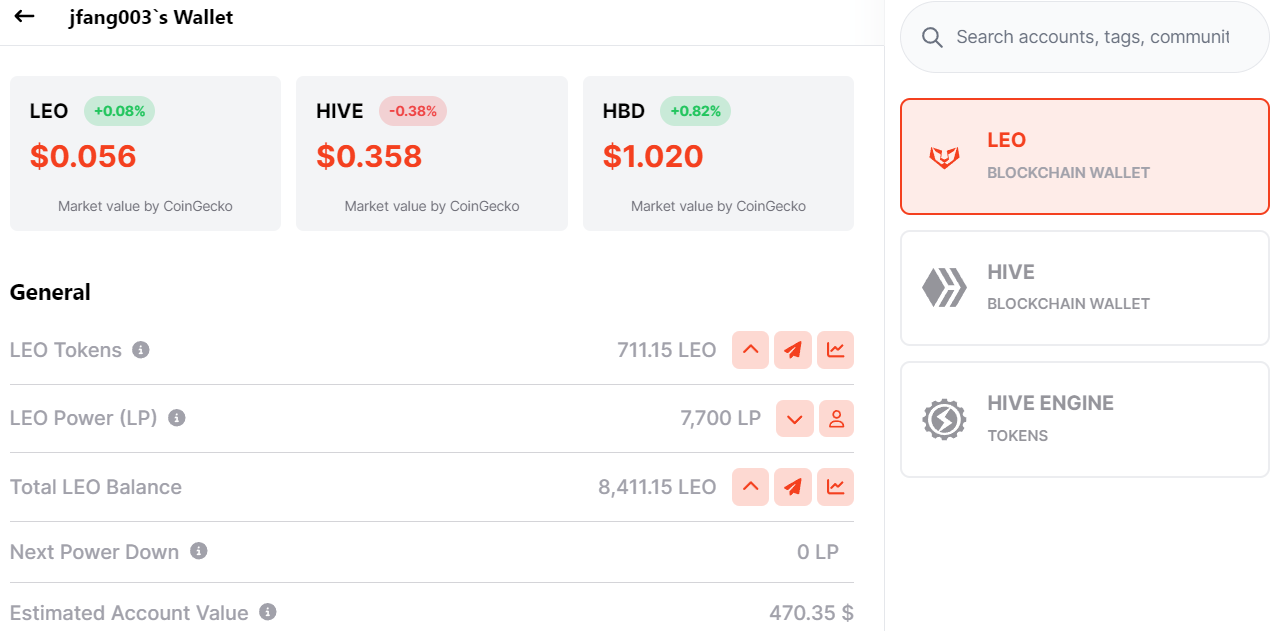Click the power-up arrow in LEO Tokens row
This screenshot has width=1273, height=631.
point(751,350)
